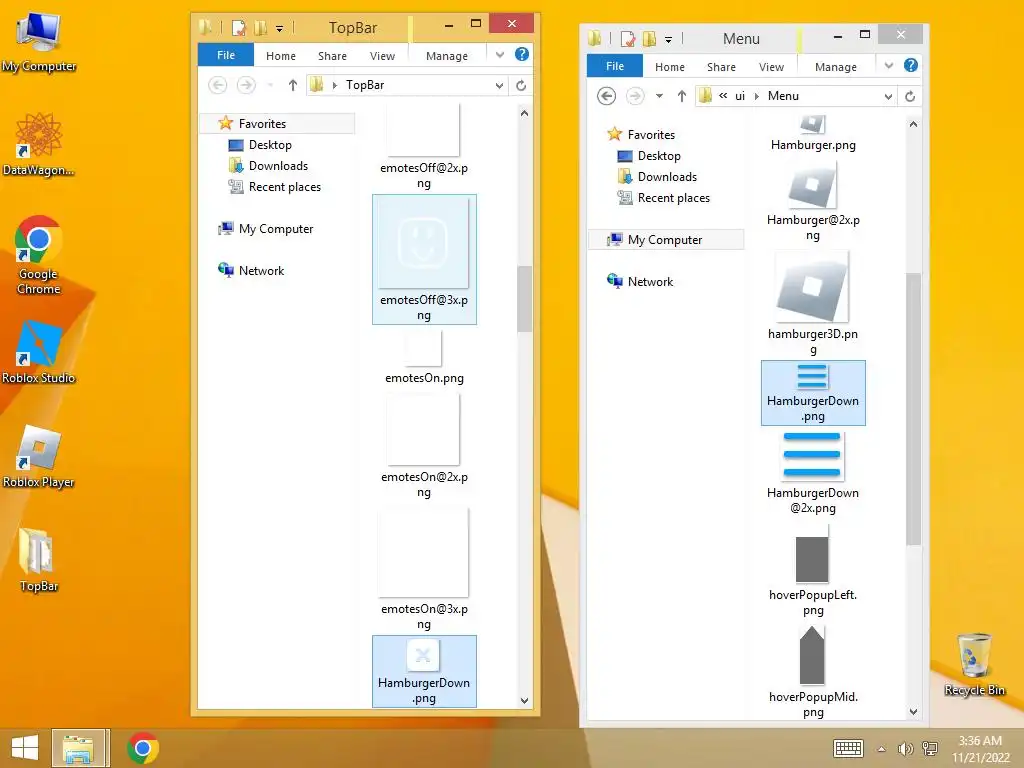The height and width of the screenshot is (768, 1024).
Task: Show hidden tray icons arrow
Action: (x=882, y=748)
